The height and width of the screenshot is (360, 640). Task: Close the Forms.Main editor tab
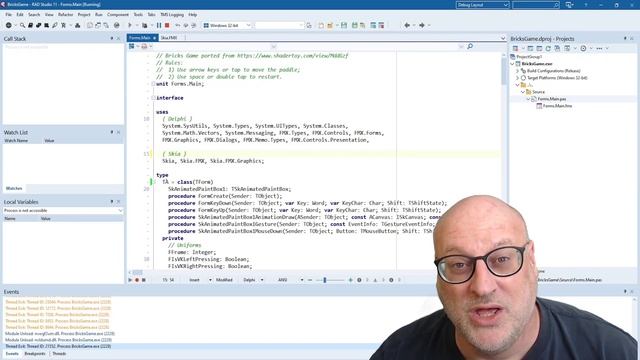click(155, 38)
